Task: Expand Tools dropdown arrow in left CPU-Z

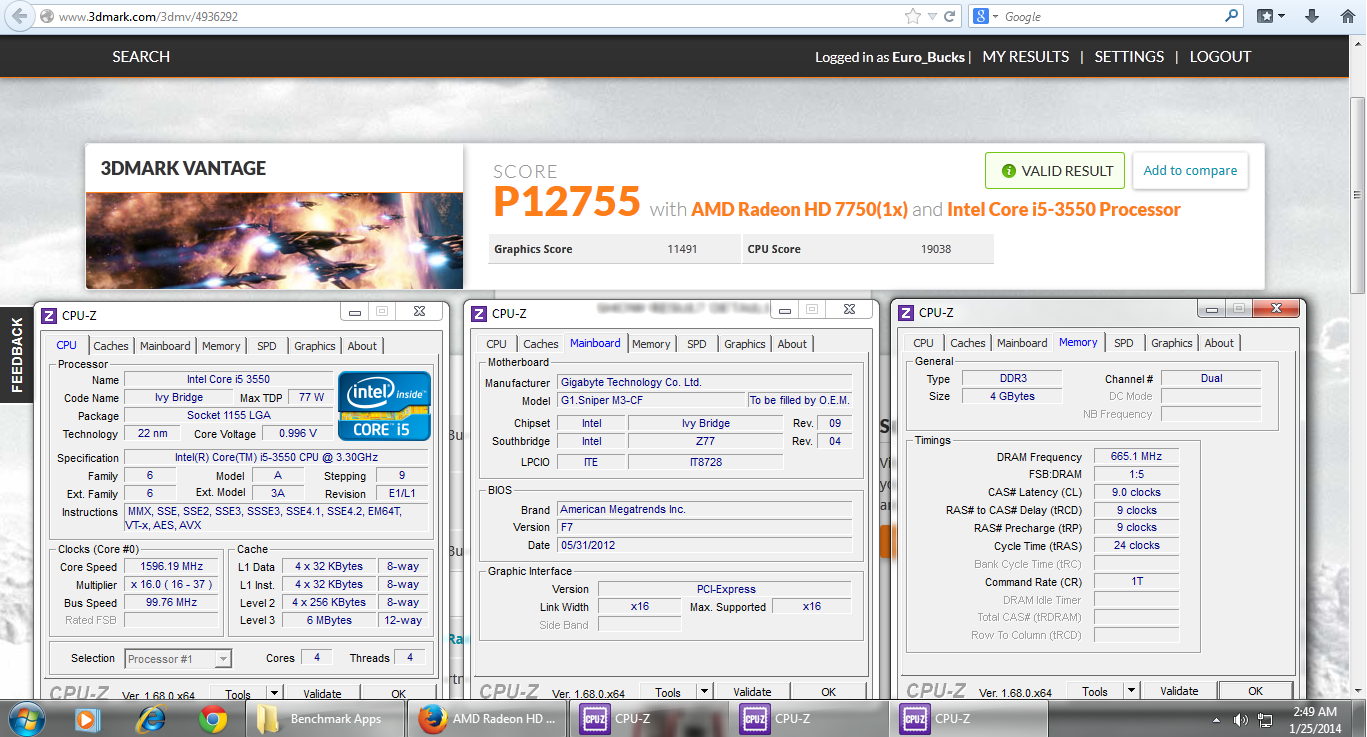Action: 275,693
